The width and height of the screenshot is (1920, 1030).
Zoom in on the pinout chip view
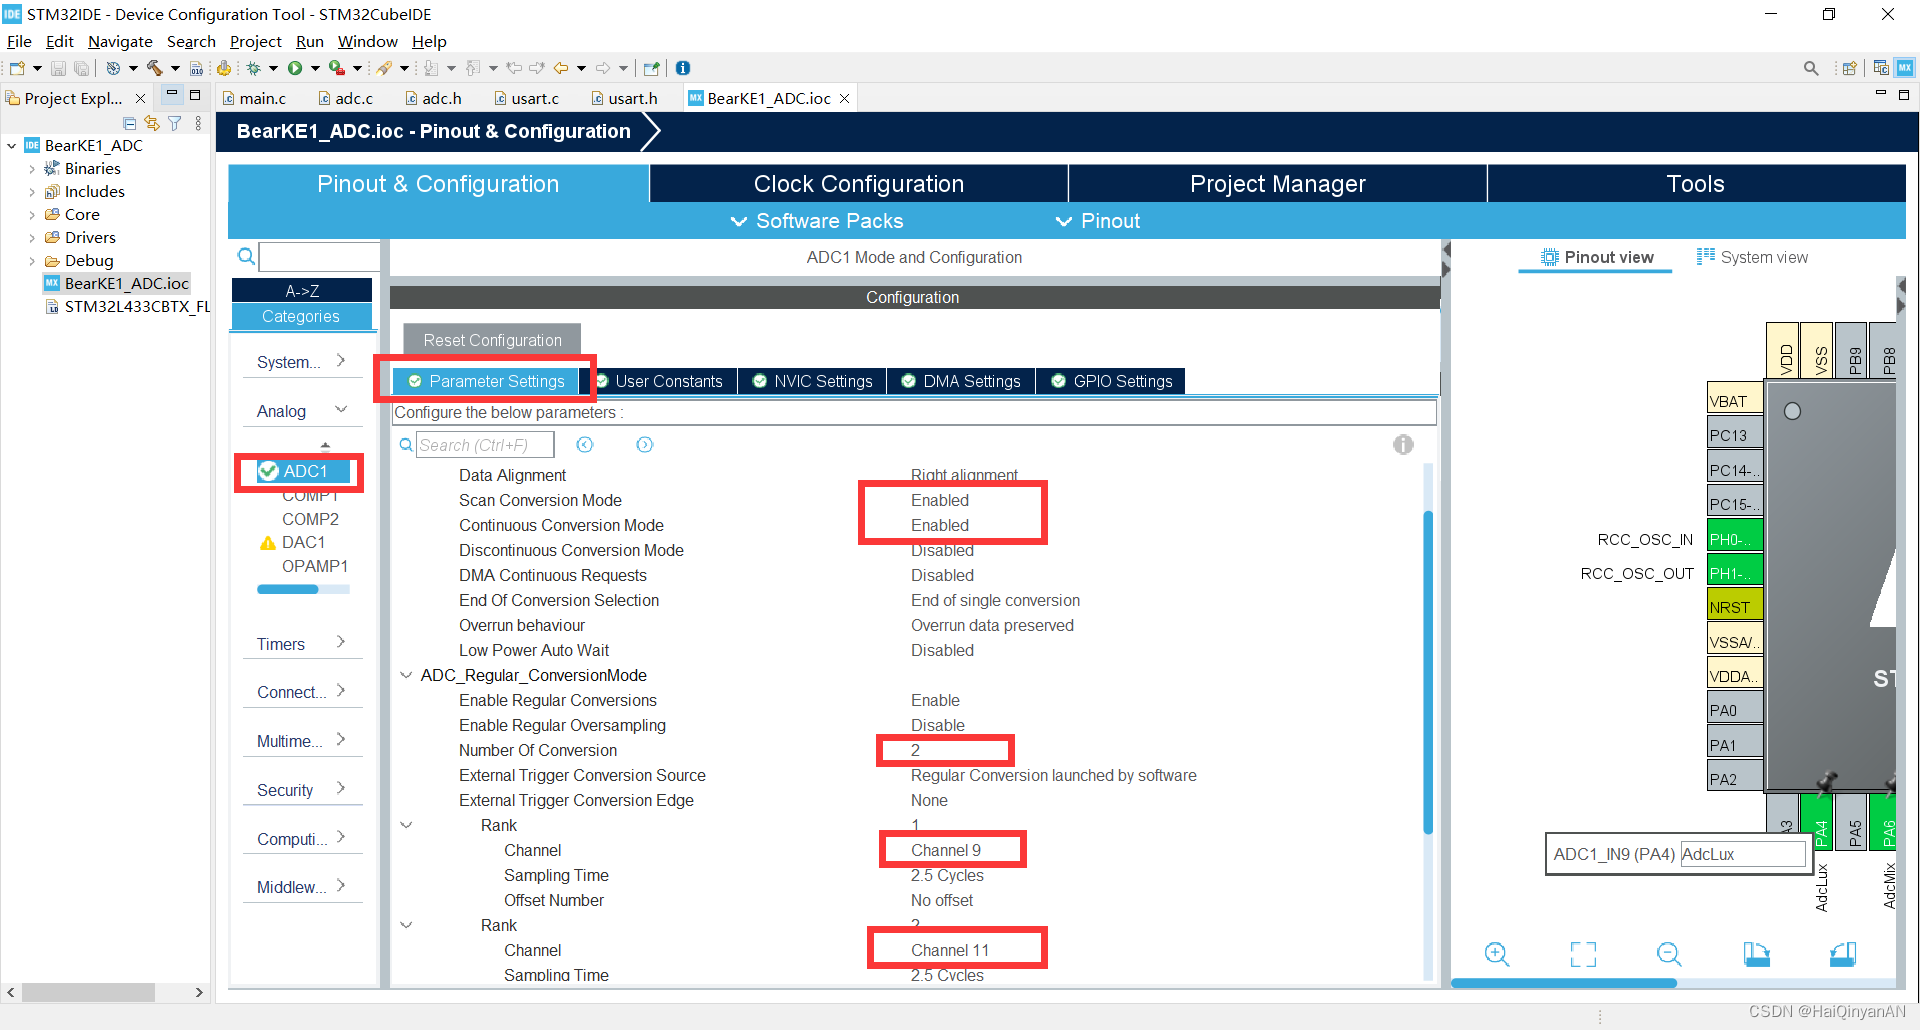[x=1497, y=954]
